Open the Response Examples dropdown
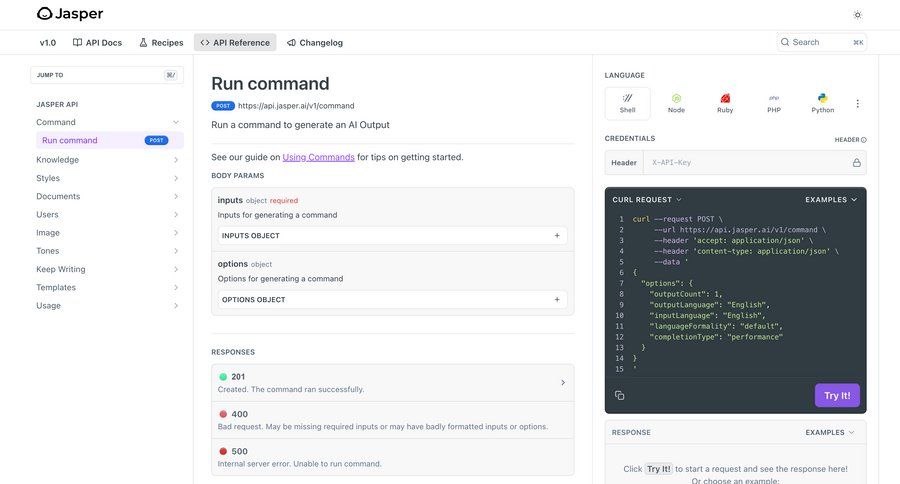 830,432
